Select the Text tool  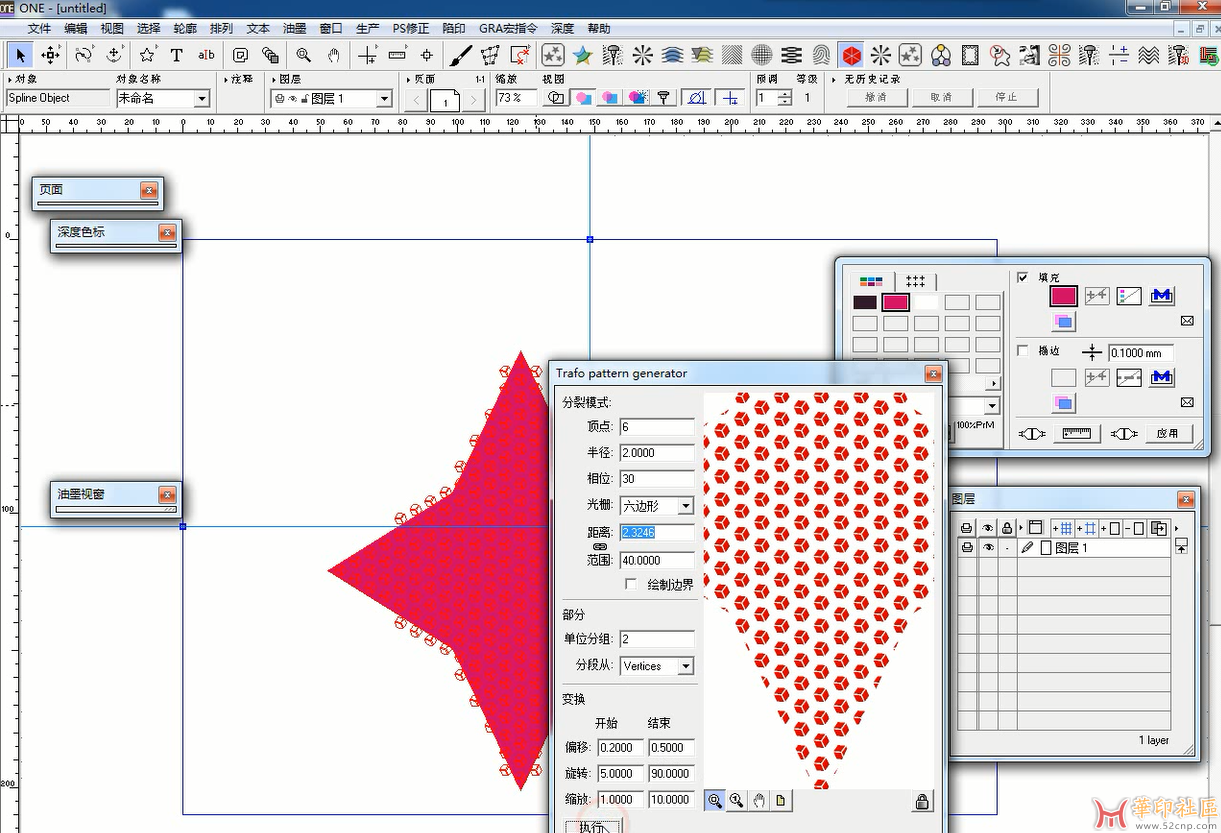(177, 55)
